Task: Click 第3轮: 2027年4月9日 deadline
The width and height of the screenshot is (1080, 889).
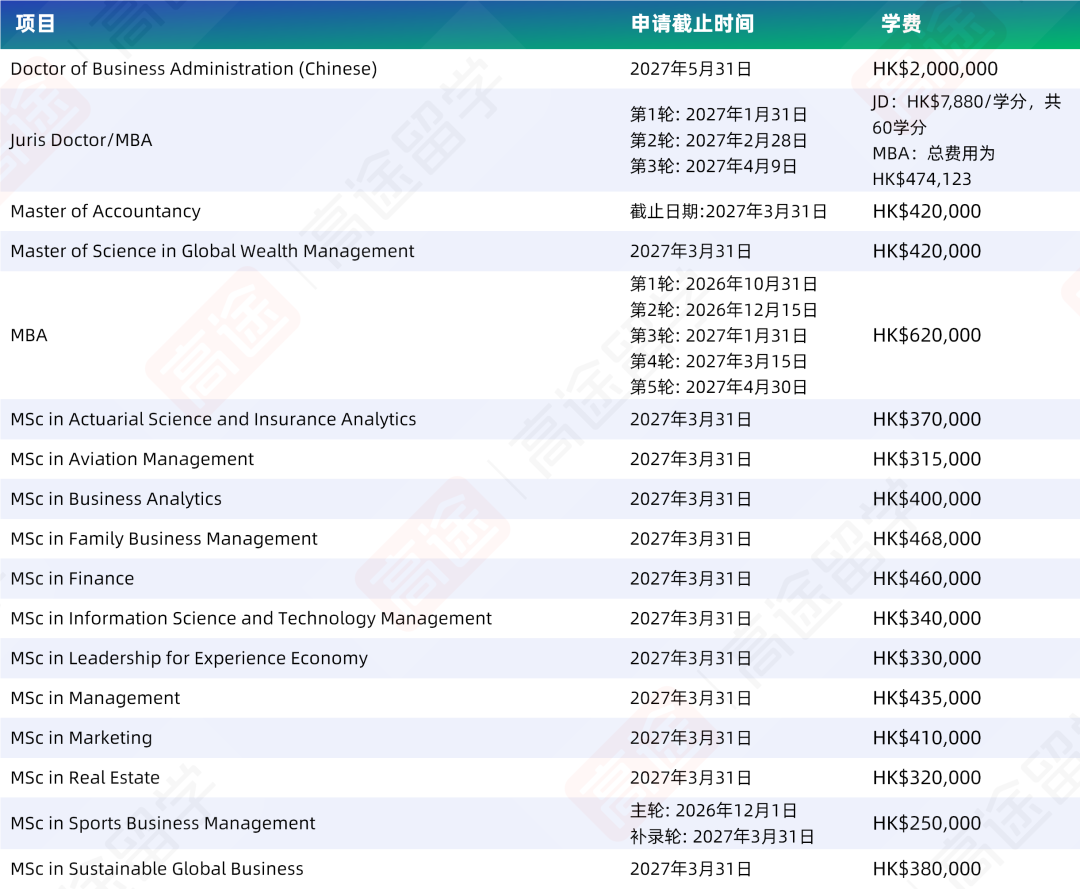Action: (x=714, y=167)
